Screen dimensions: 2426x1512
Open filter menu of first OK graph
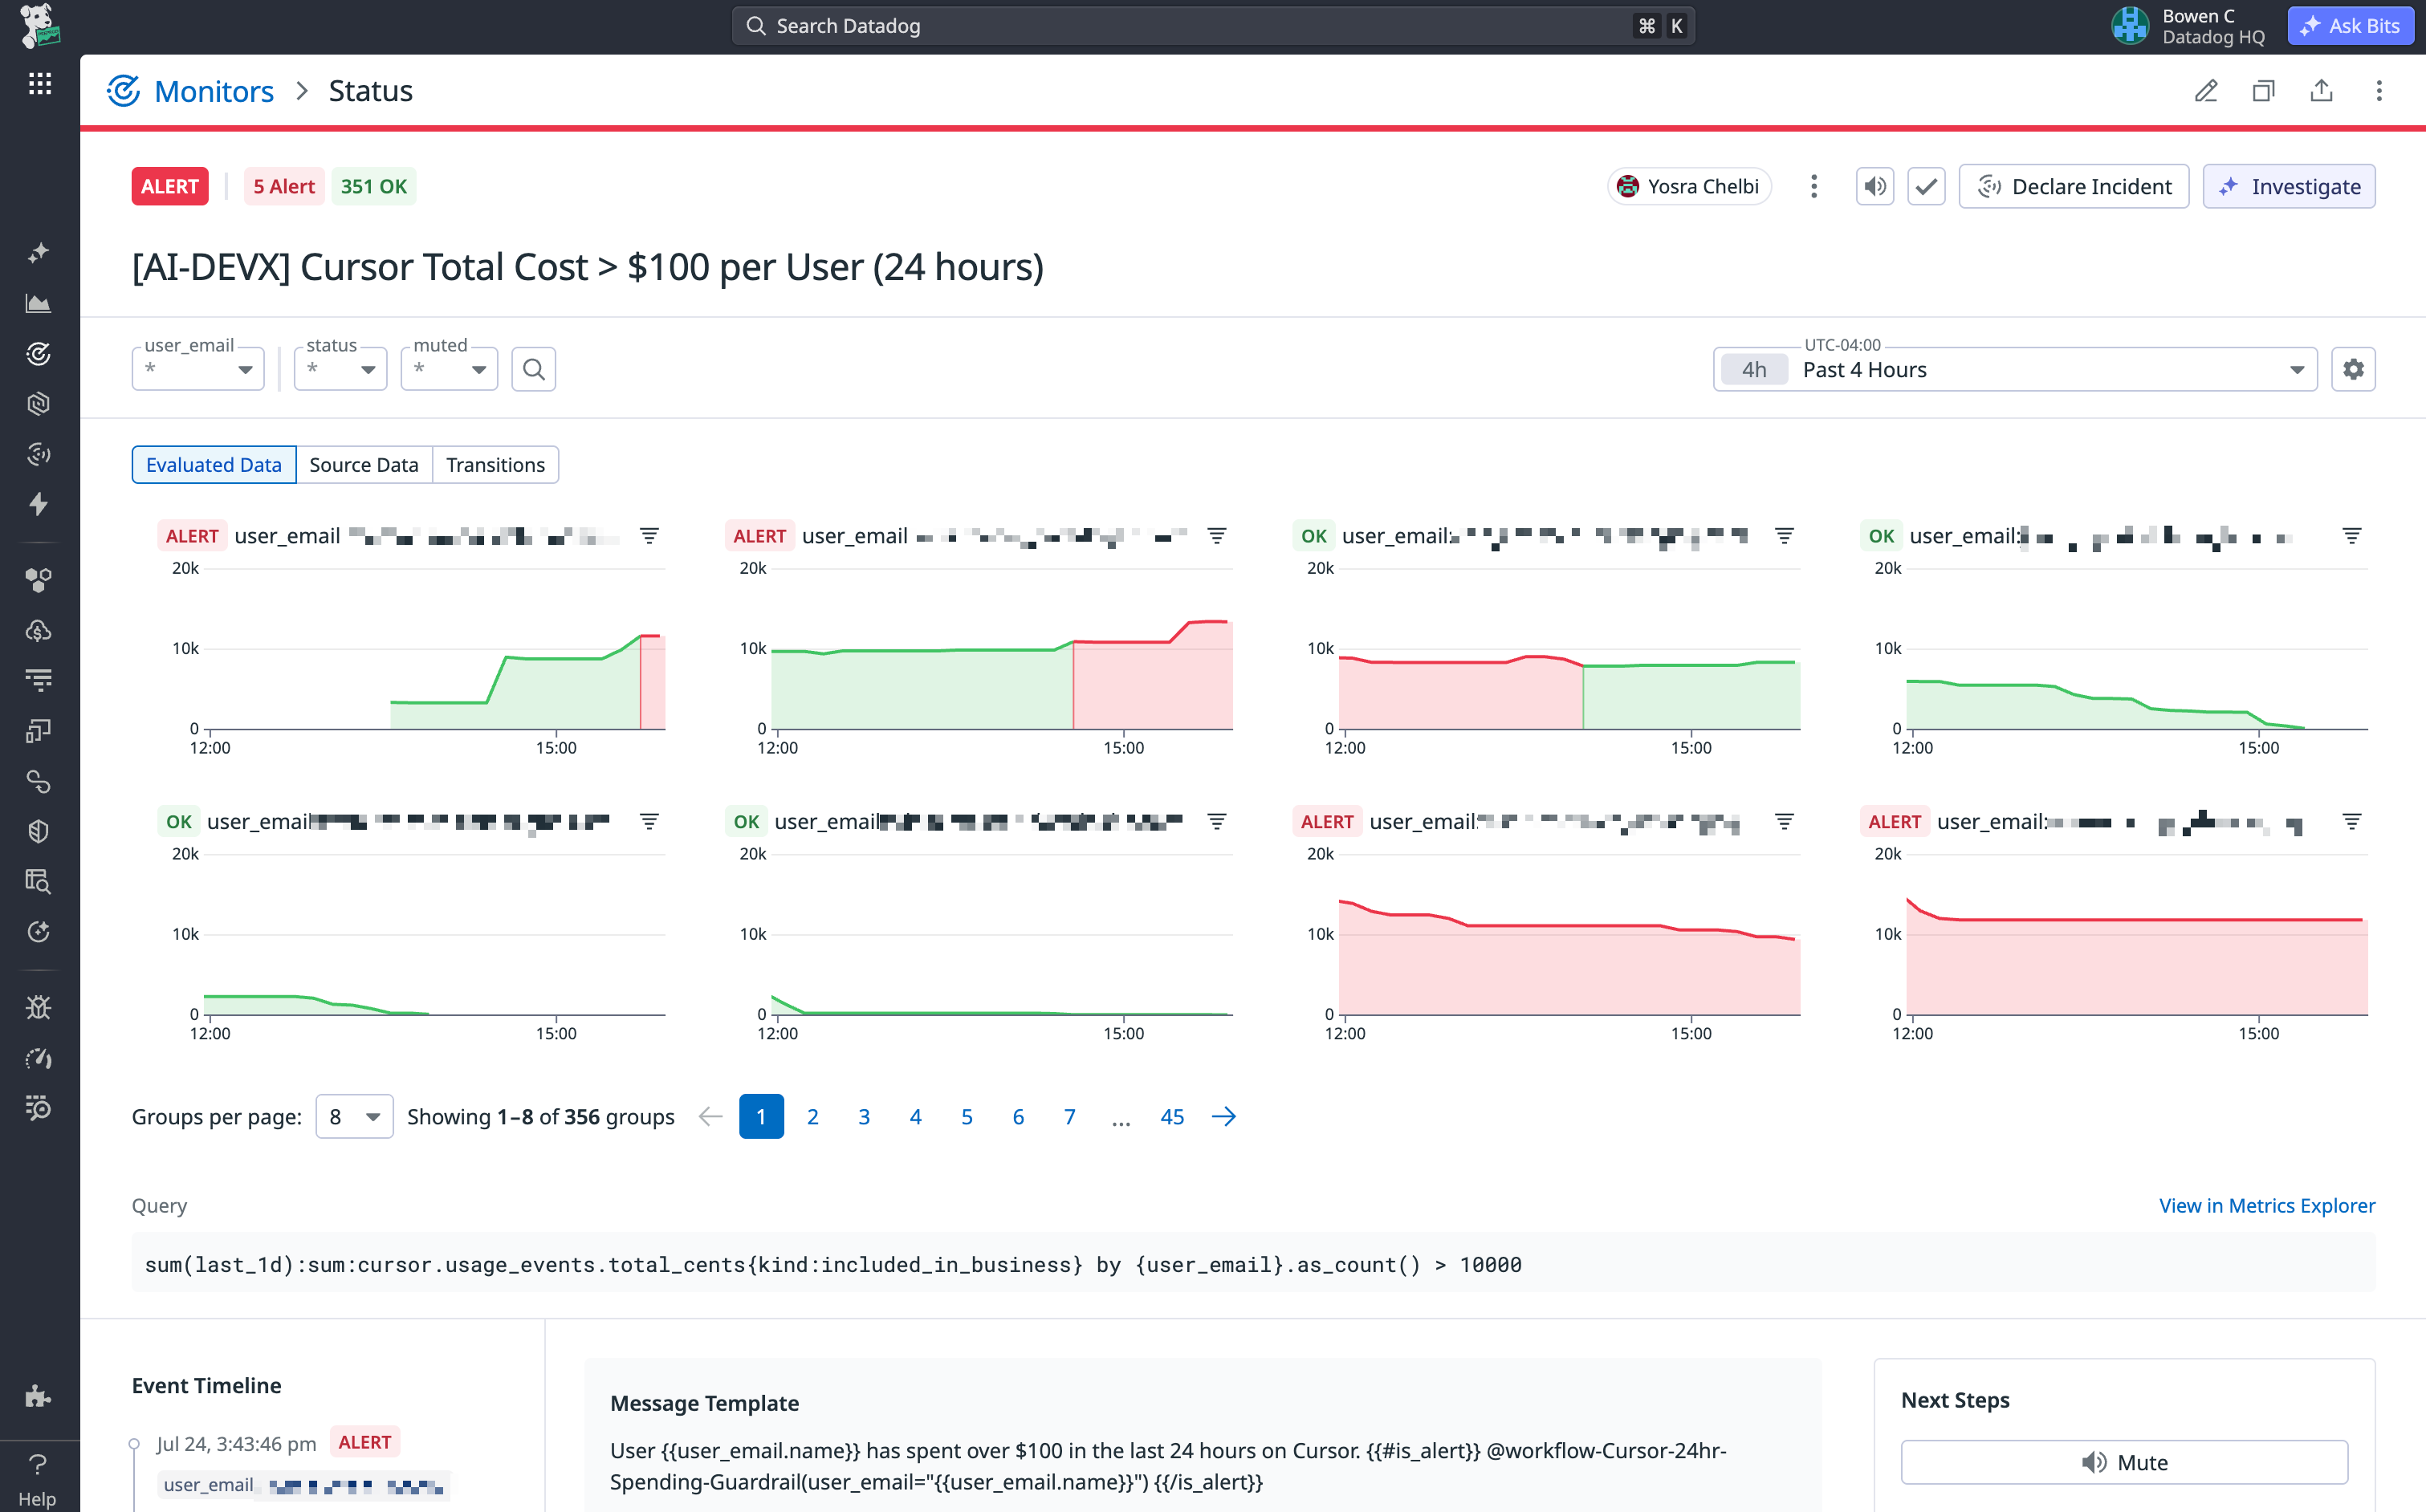point(1784,536)
